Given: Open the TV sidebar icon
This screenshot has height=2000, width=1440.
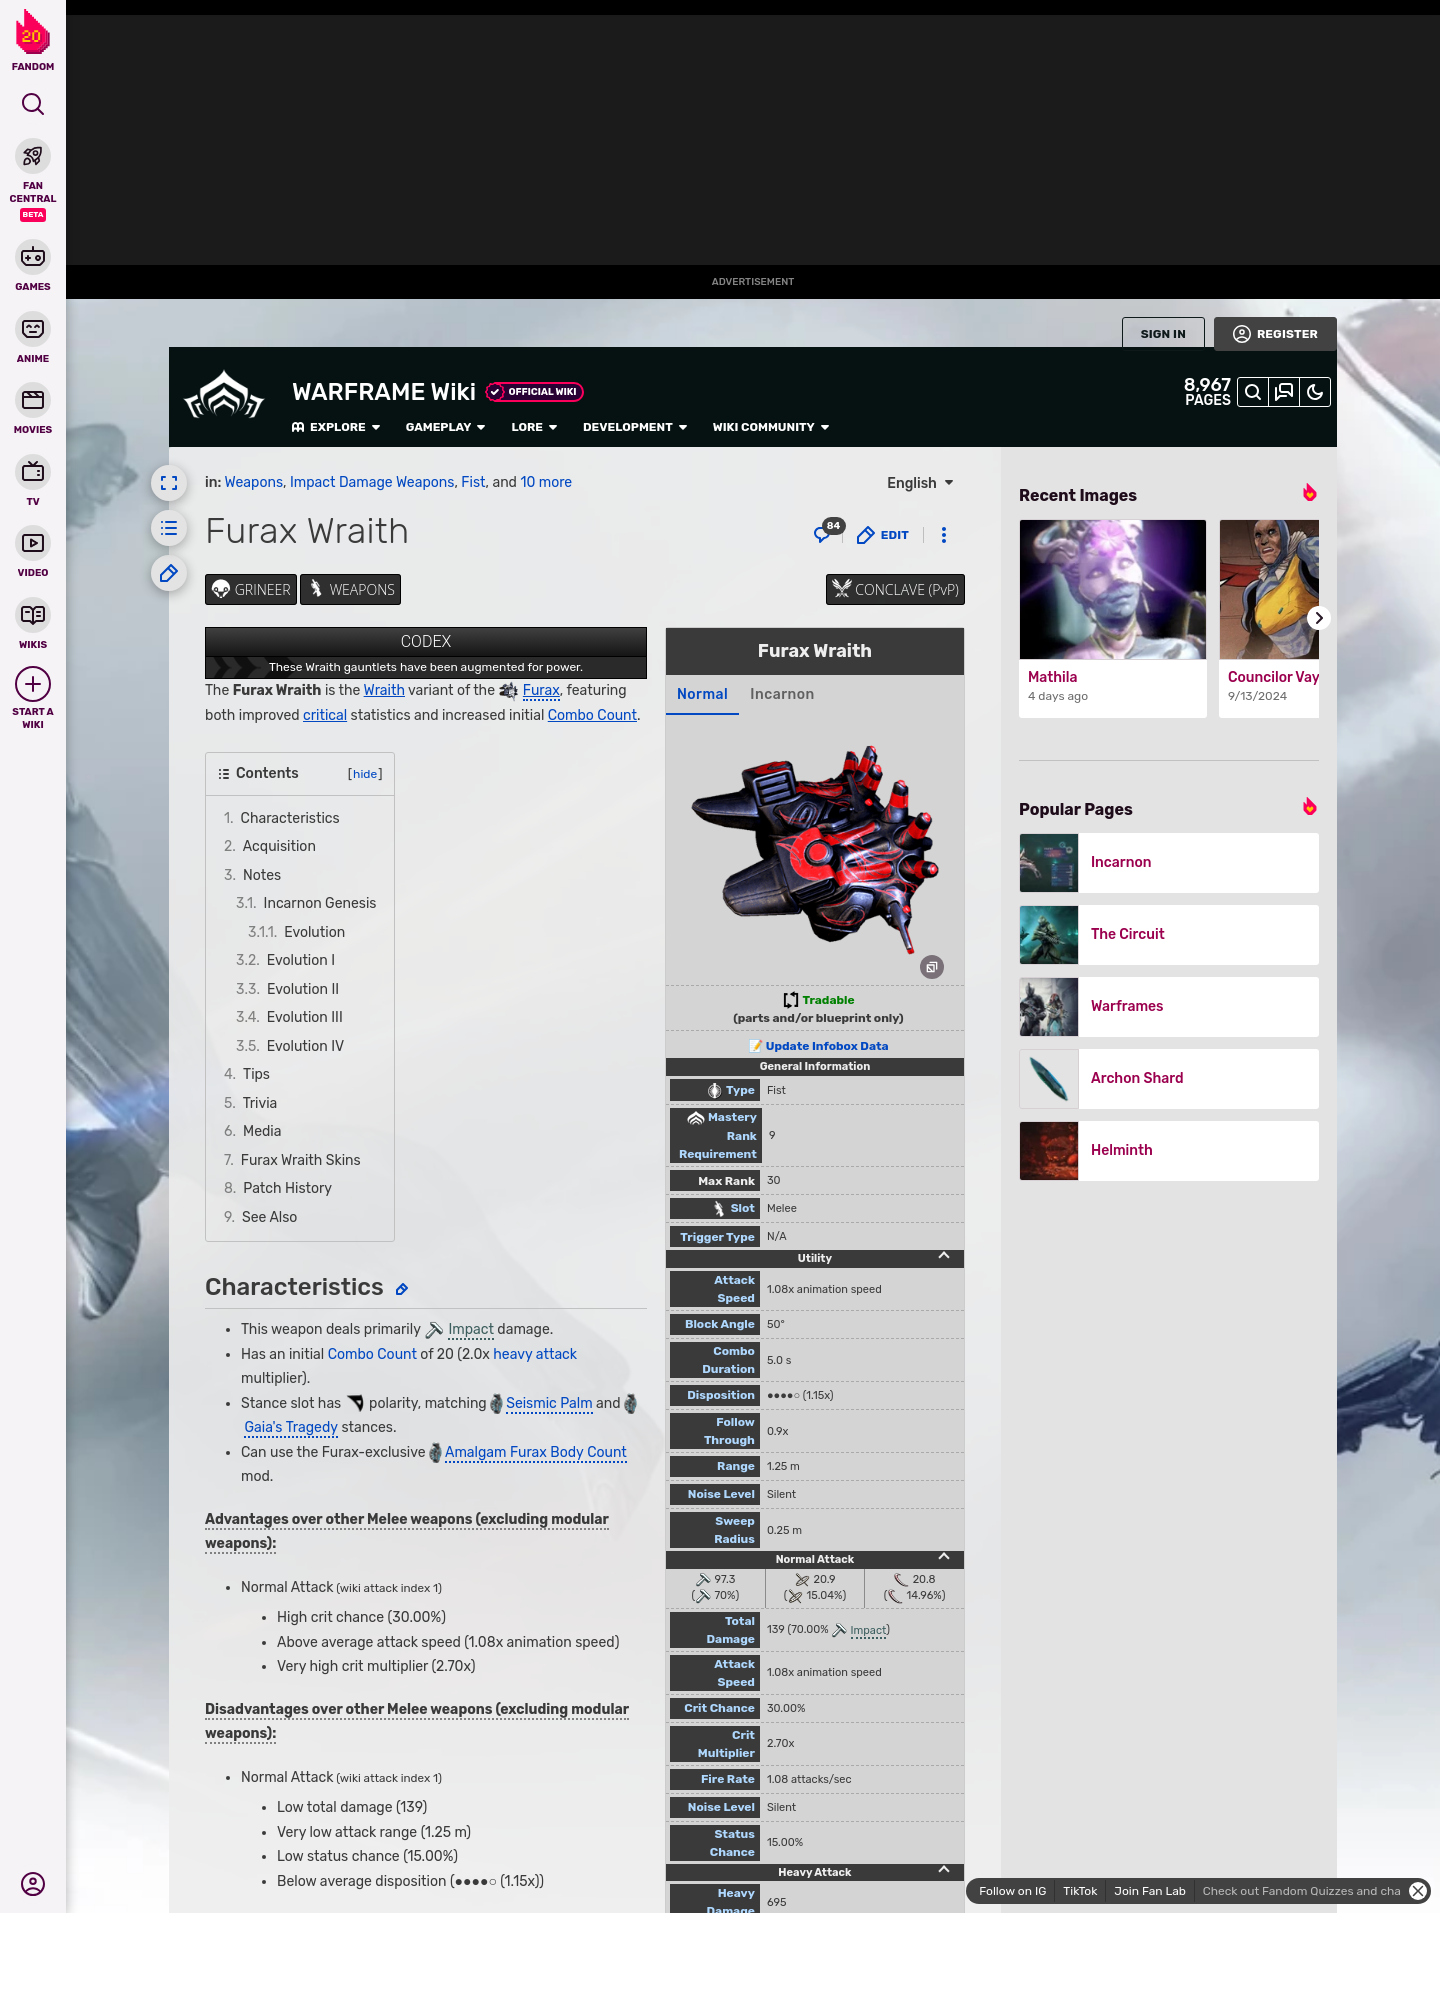Looking at the screenshot, I should [33, 472].
